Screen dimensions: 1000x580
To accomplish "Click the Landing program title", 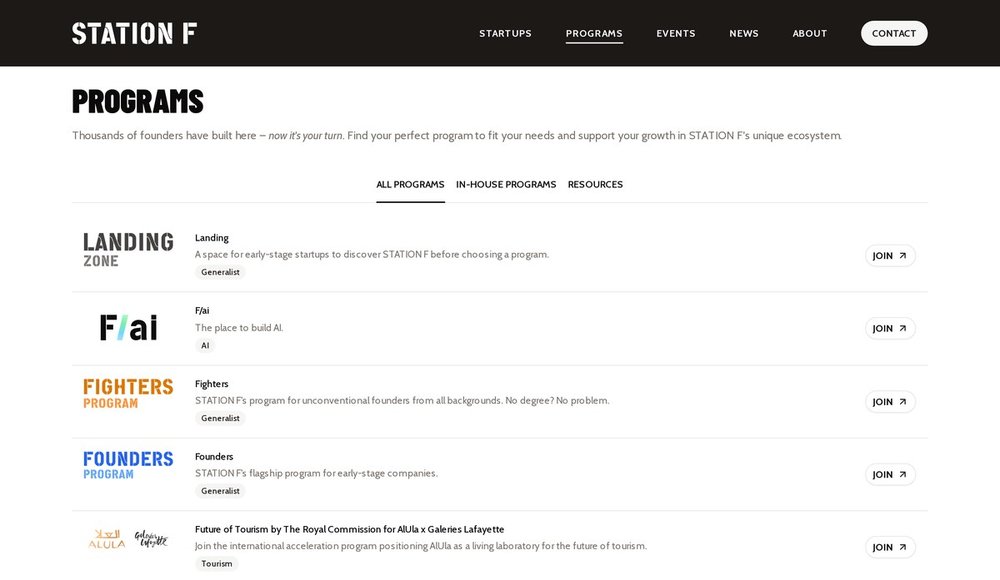I will coord(212,238).
